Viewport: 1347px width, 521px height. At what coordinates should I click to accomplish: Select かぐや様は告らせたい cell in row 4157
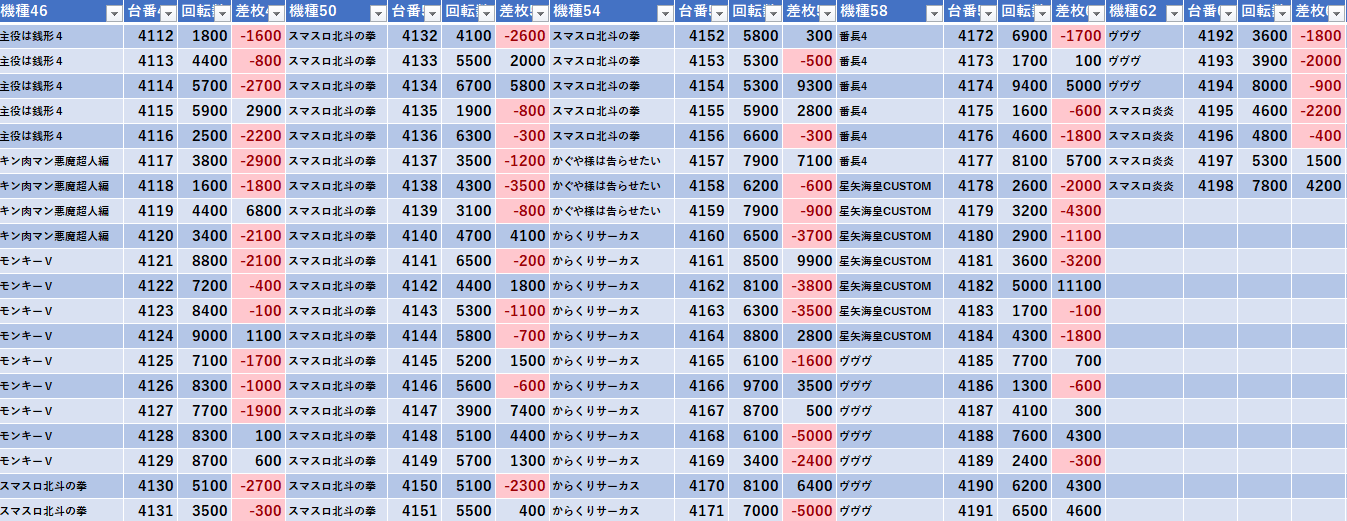(x=612, y=161)
